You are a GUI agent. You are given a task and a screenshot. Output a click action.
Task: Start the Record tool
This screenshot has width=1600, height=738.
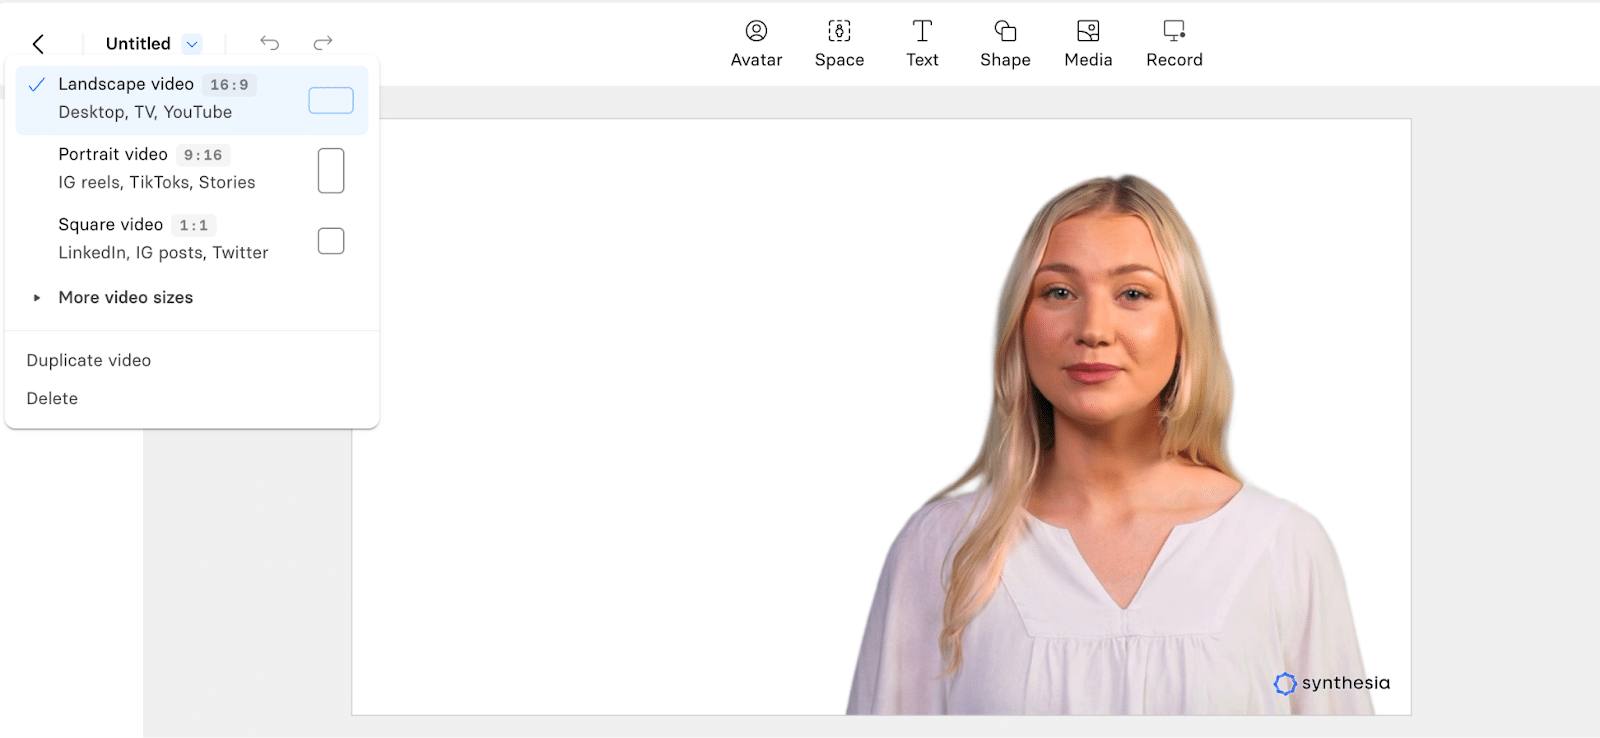pos(1174,45)
